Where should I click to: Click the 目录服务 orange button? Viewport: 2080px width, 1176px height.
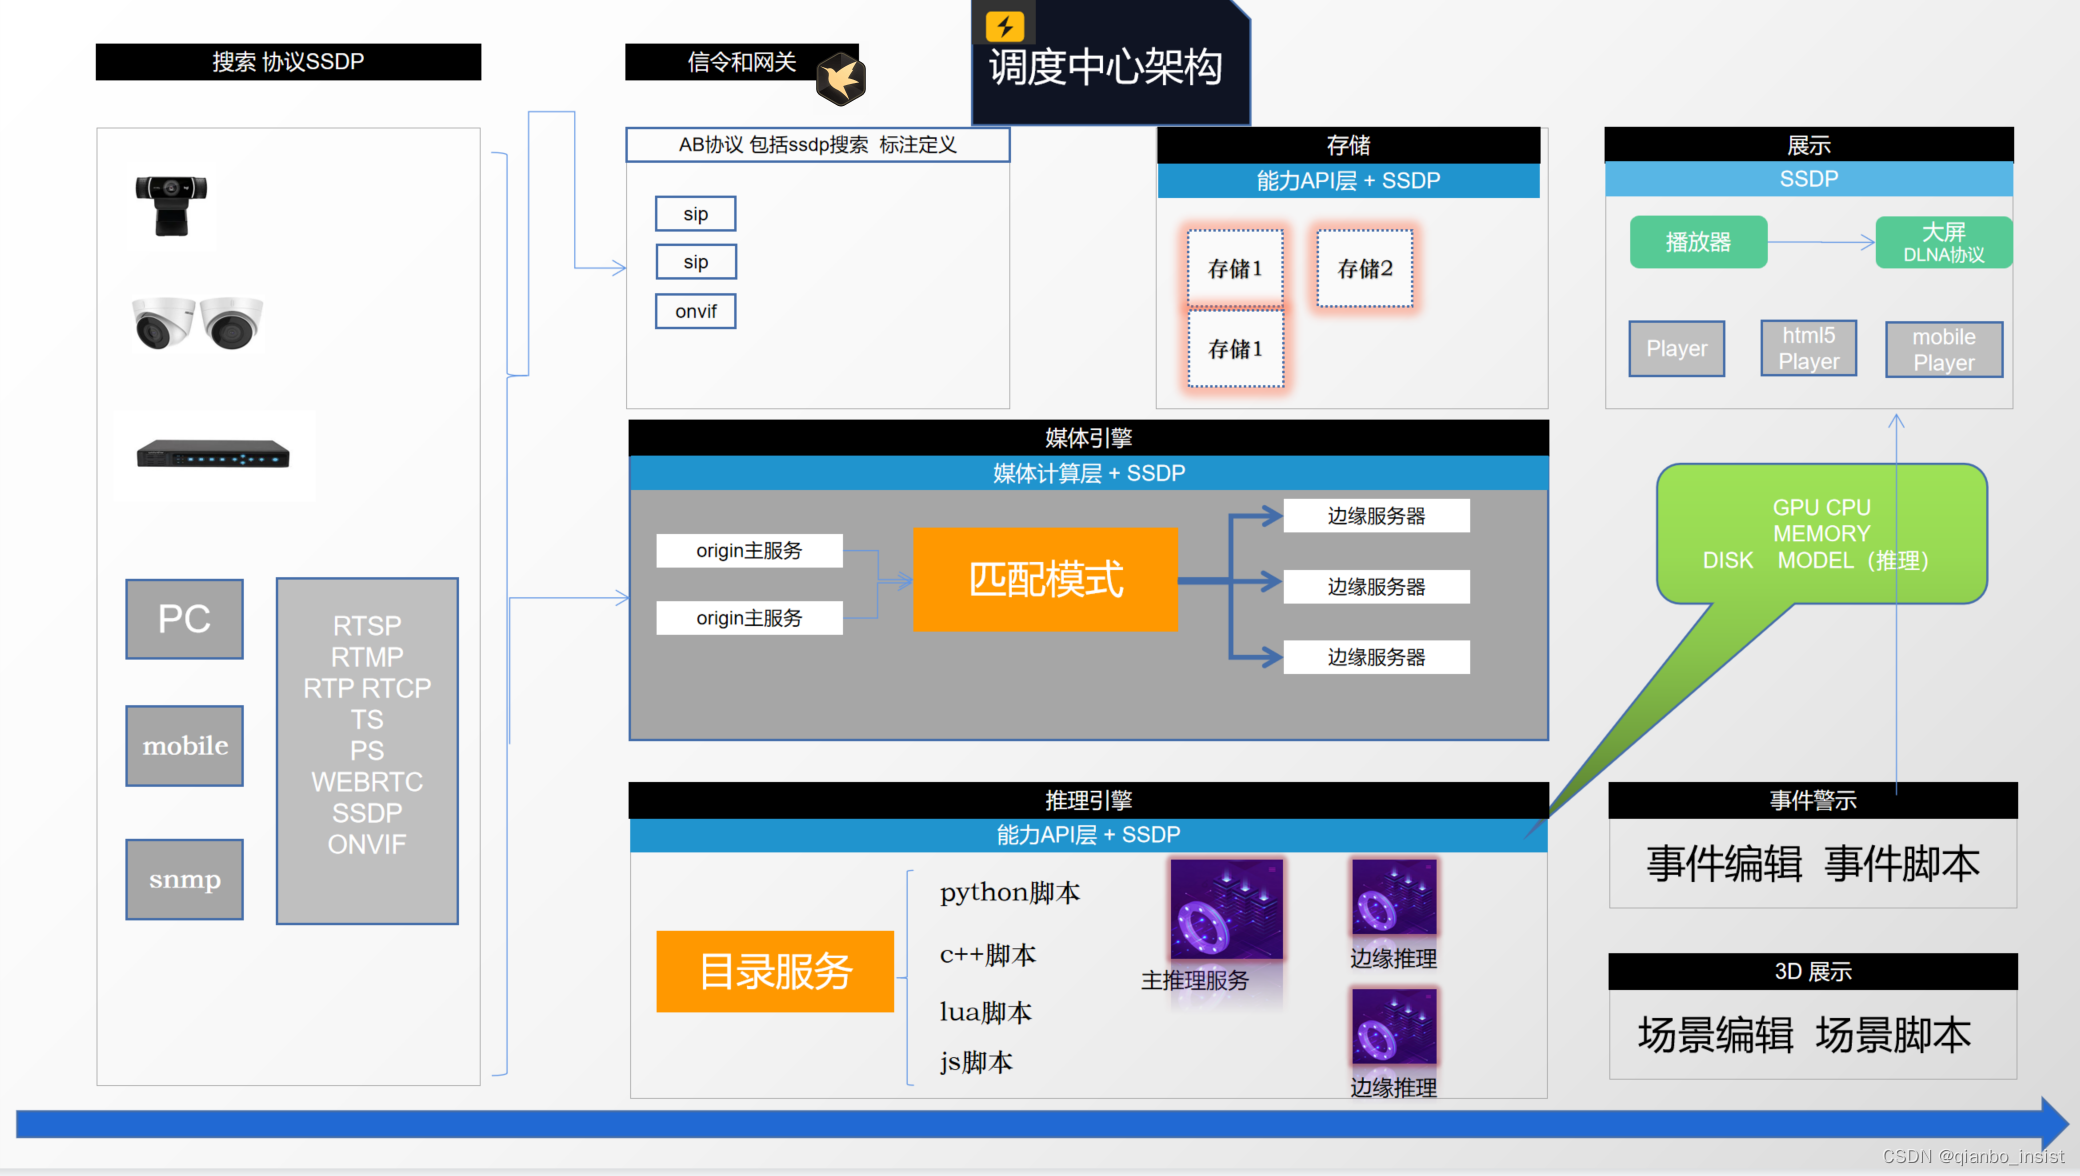click(774, 971)
